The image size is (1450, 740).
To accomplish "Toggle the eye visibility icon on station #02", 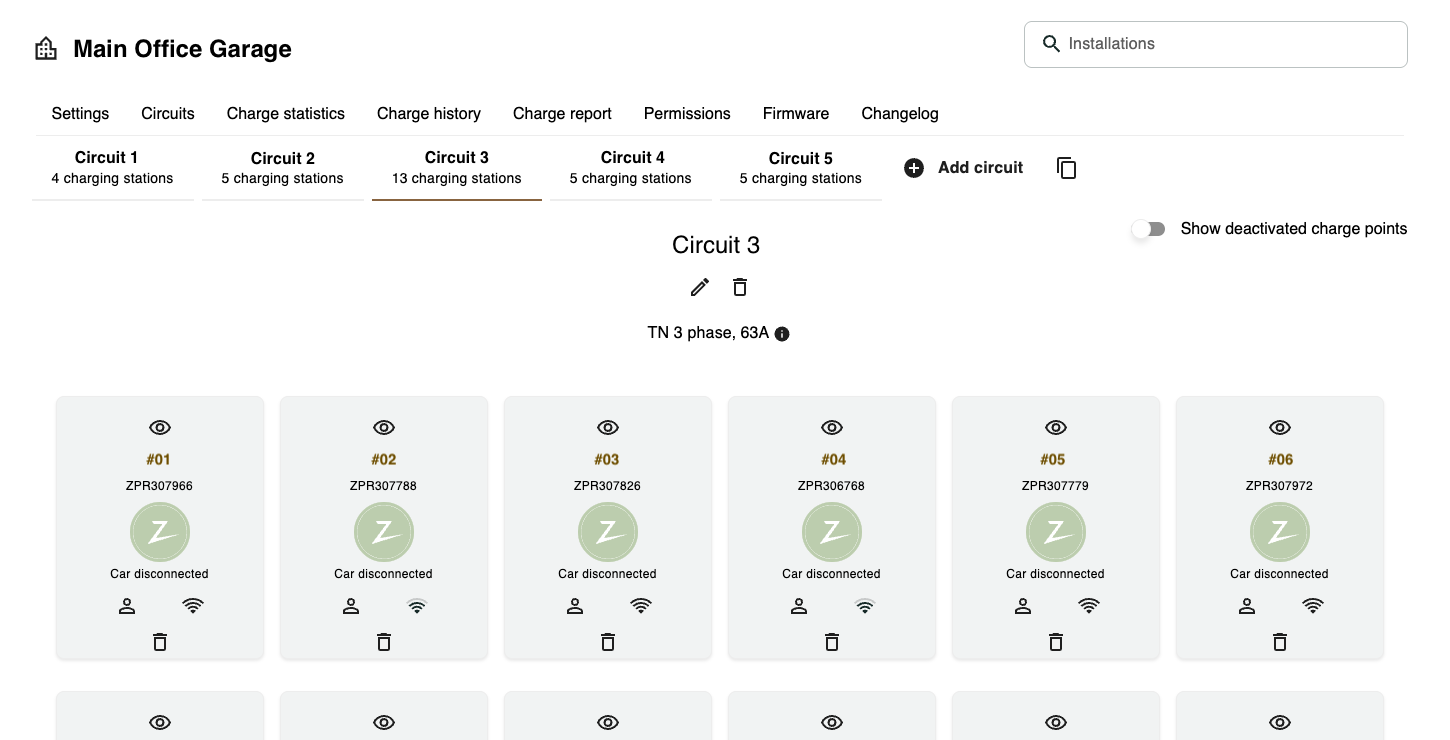I will [384, 428].
